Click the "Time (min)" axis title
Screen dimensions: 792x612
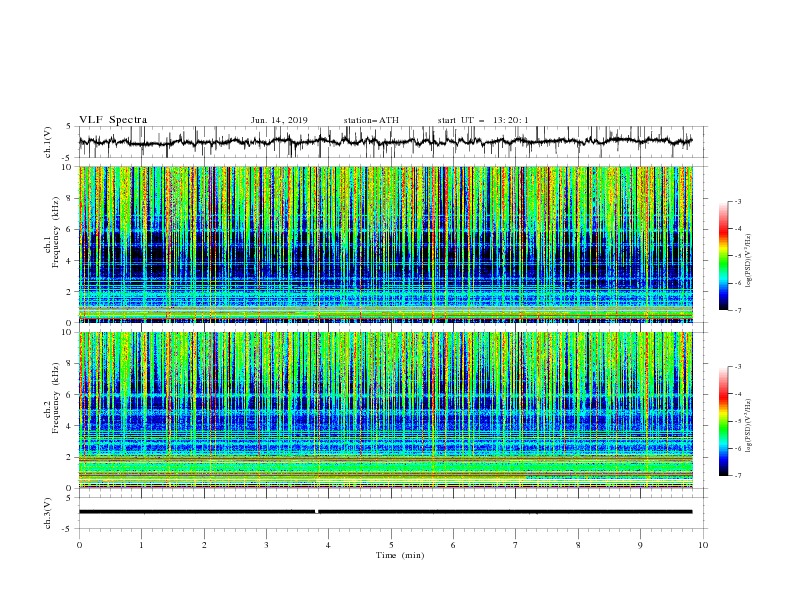pyautogui.click(x=400, y=555)
